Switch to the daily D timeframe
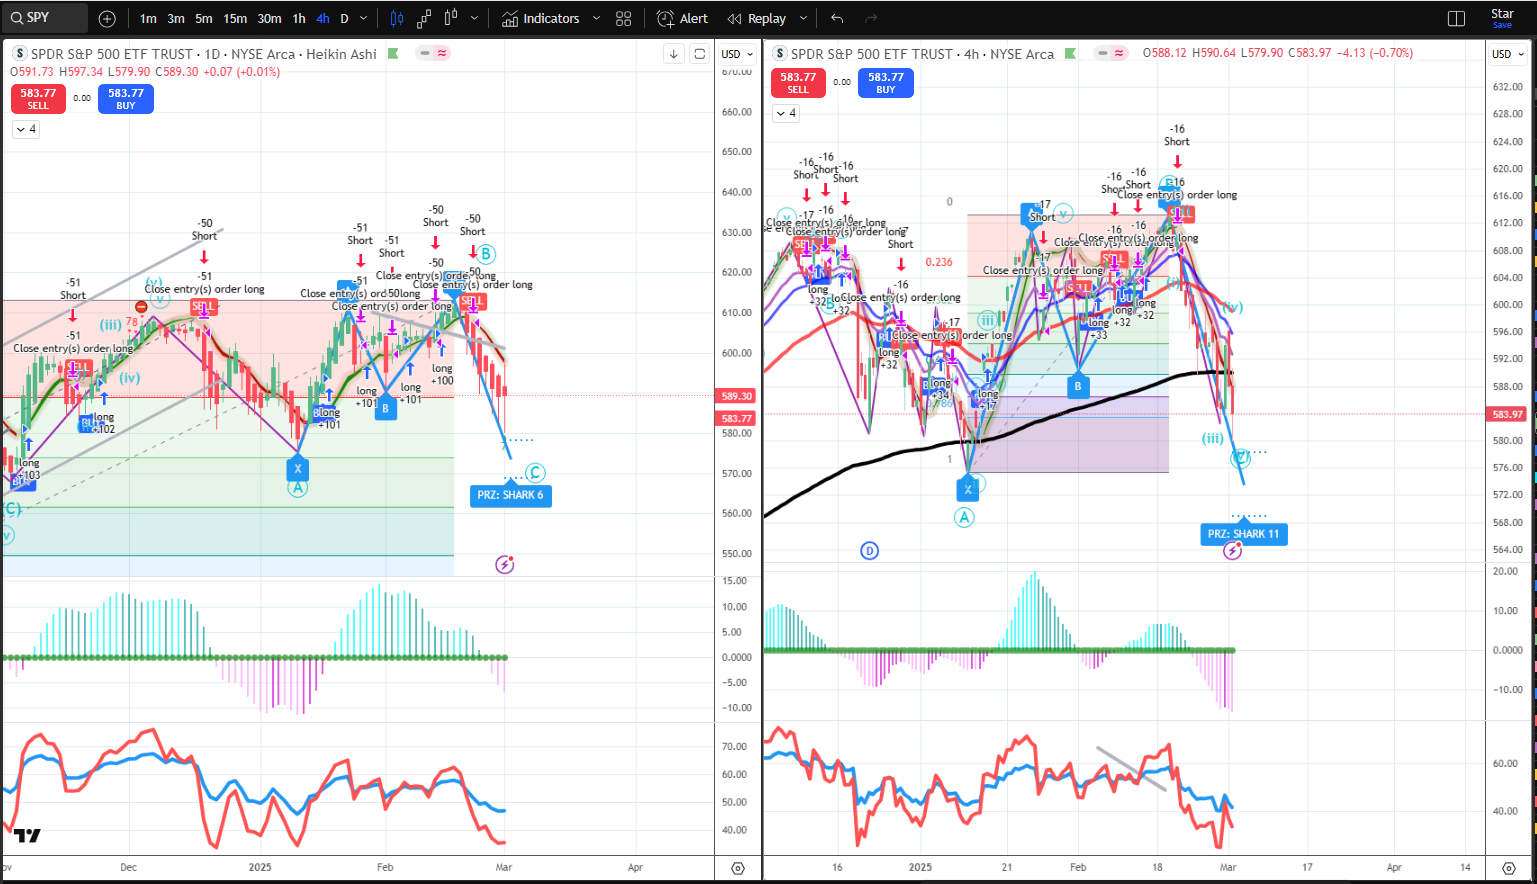This screenshot has height=884, width=1537. click(345, 18)
